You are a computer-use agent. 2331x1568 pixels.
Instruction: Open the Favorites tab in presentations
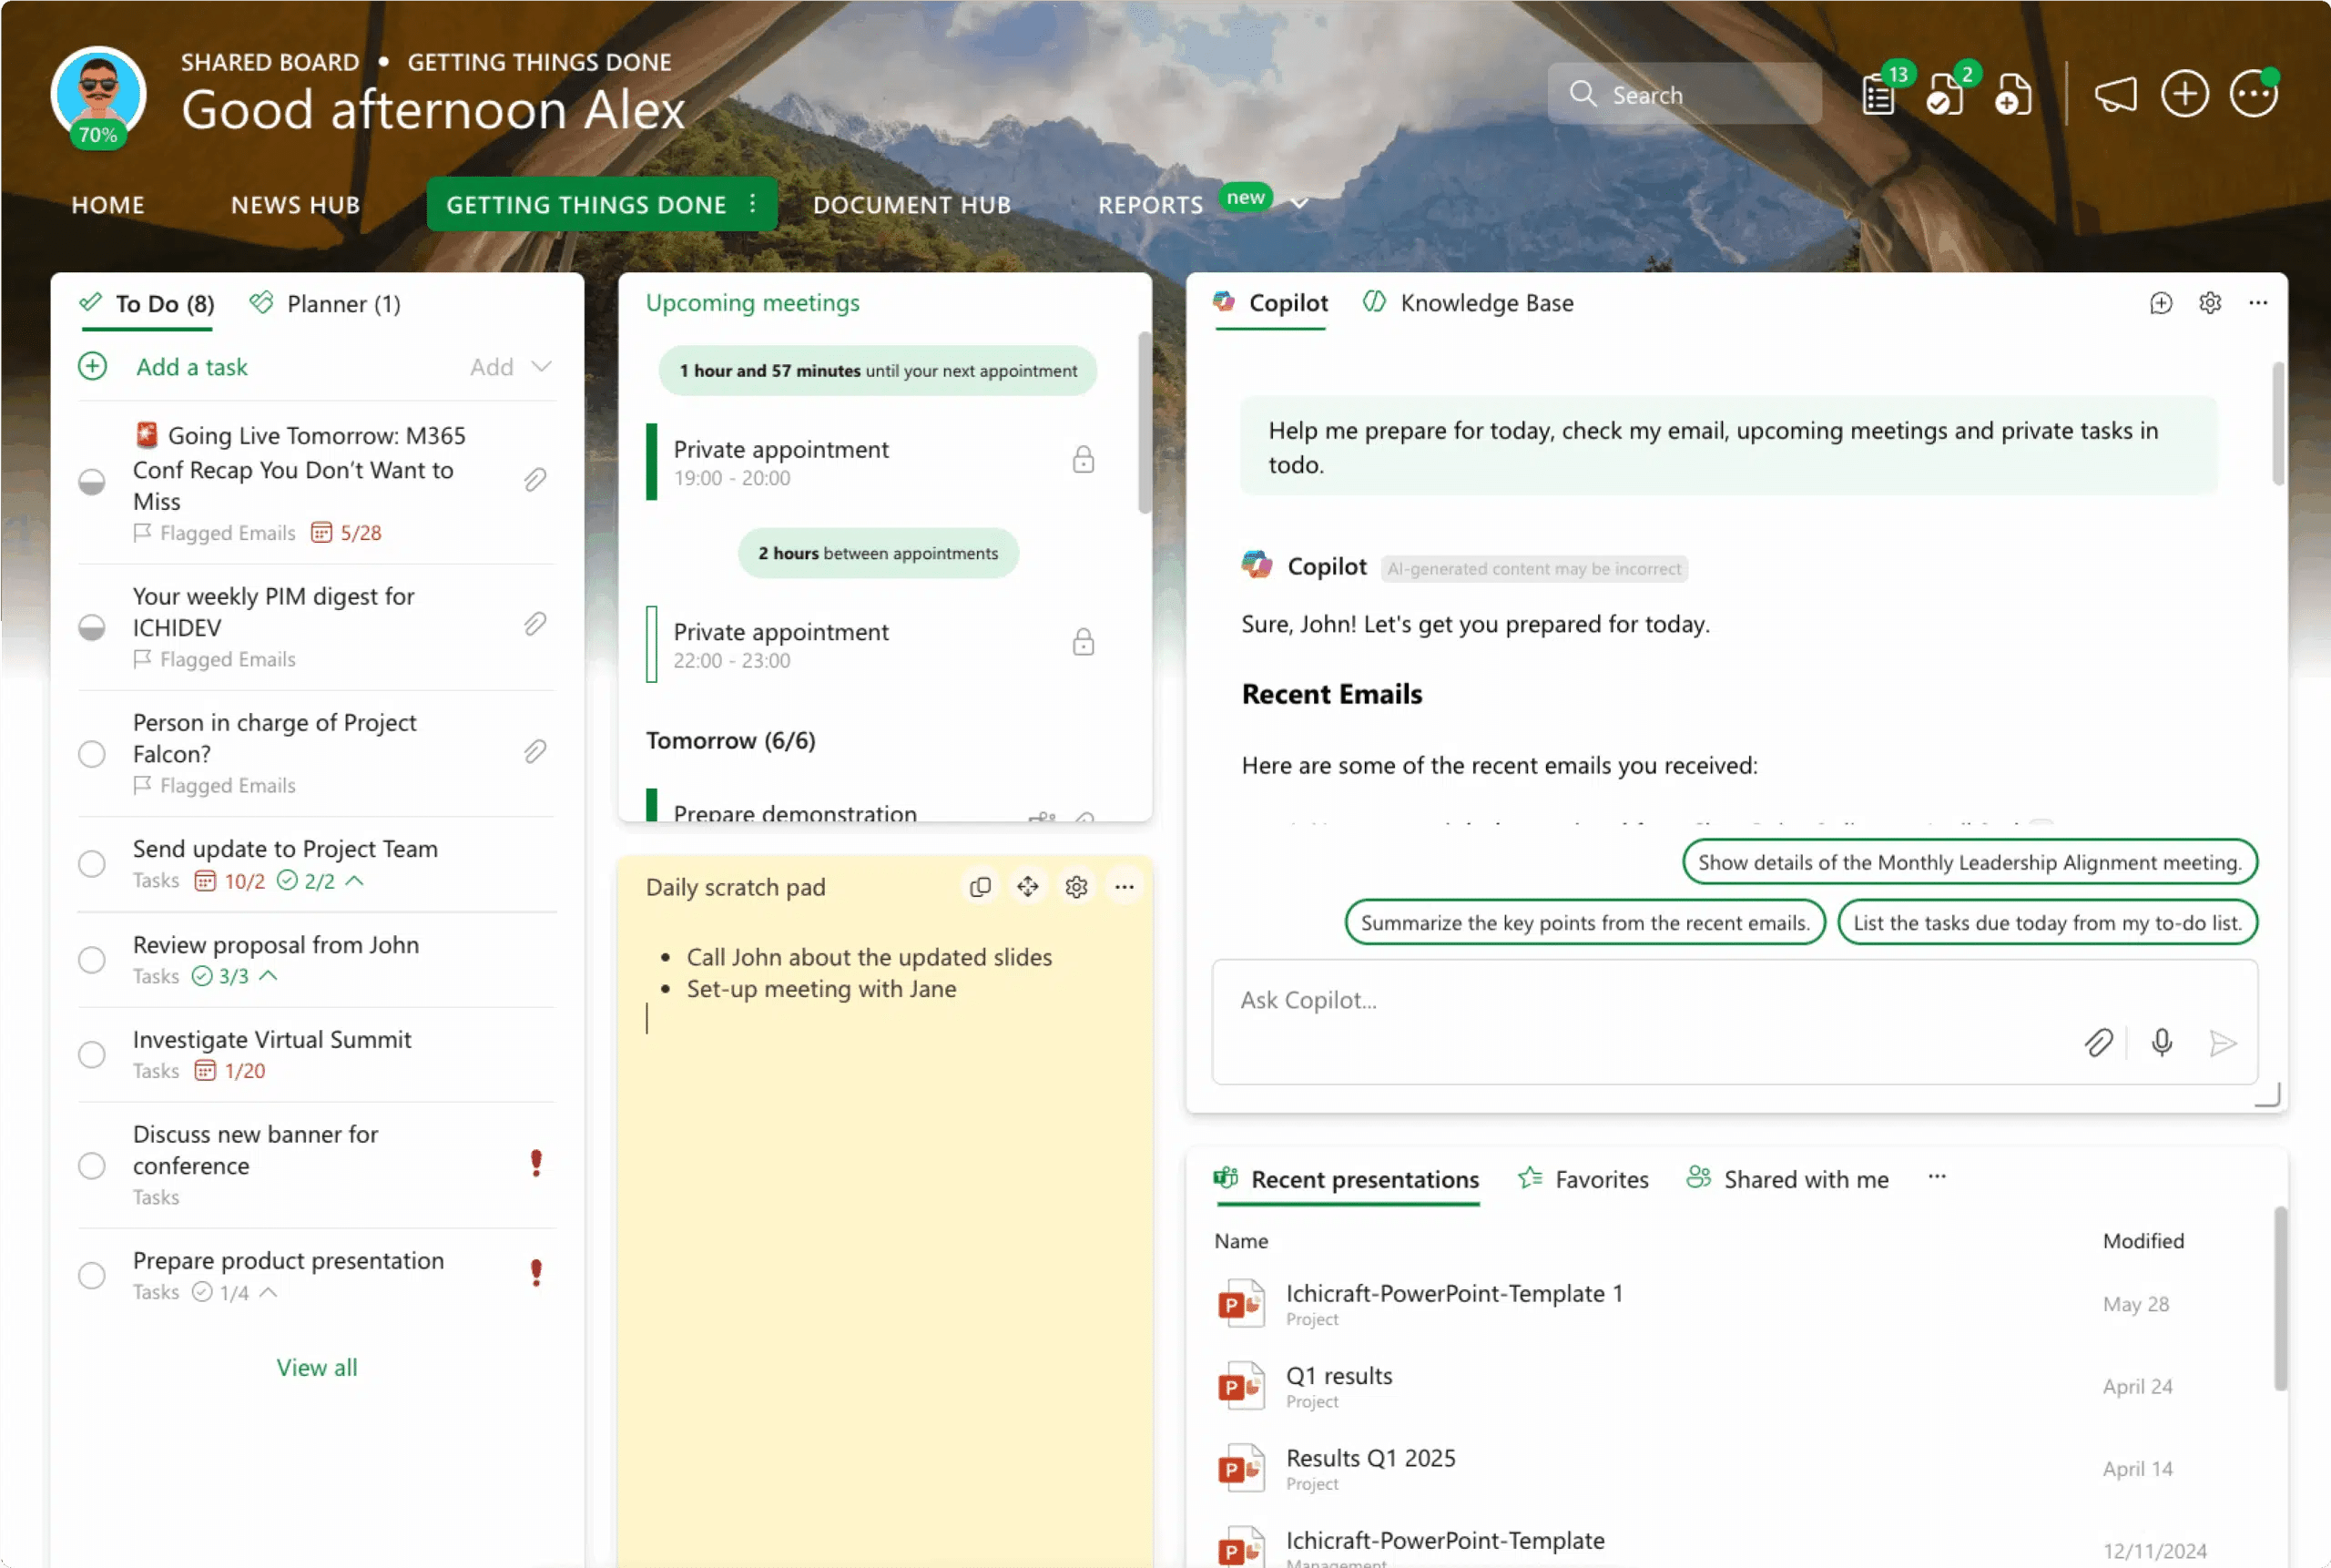tap(1583, 1179)
